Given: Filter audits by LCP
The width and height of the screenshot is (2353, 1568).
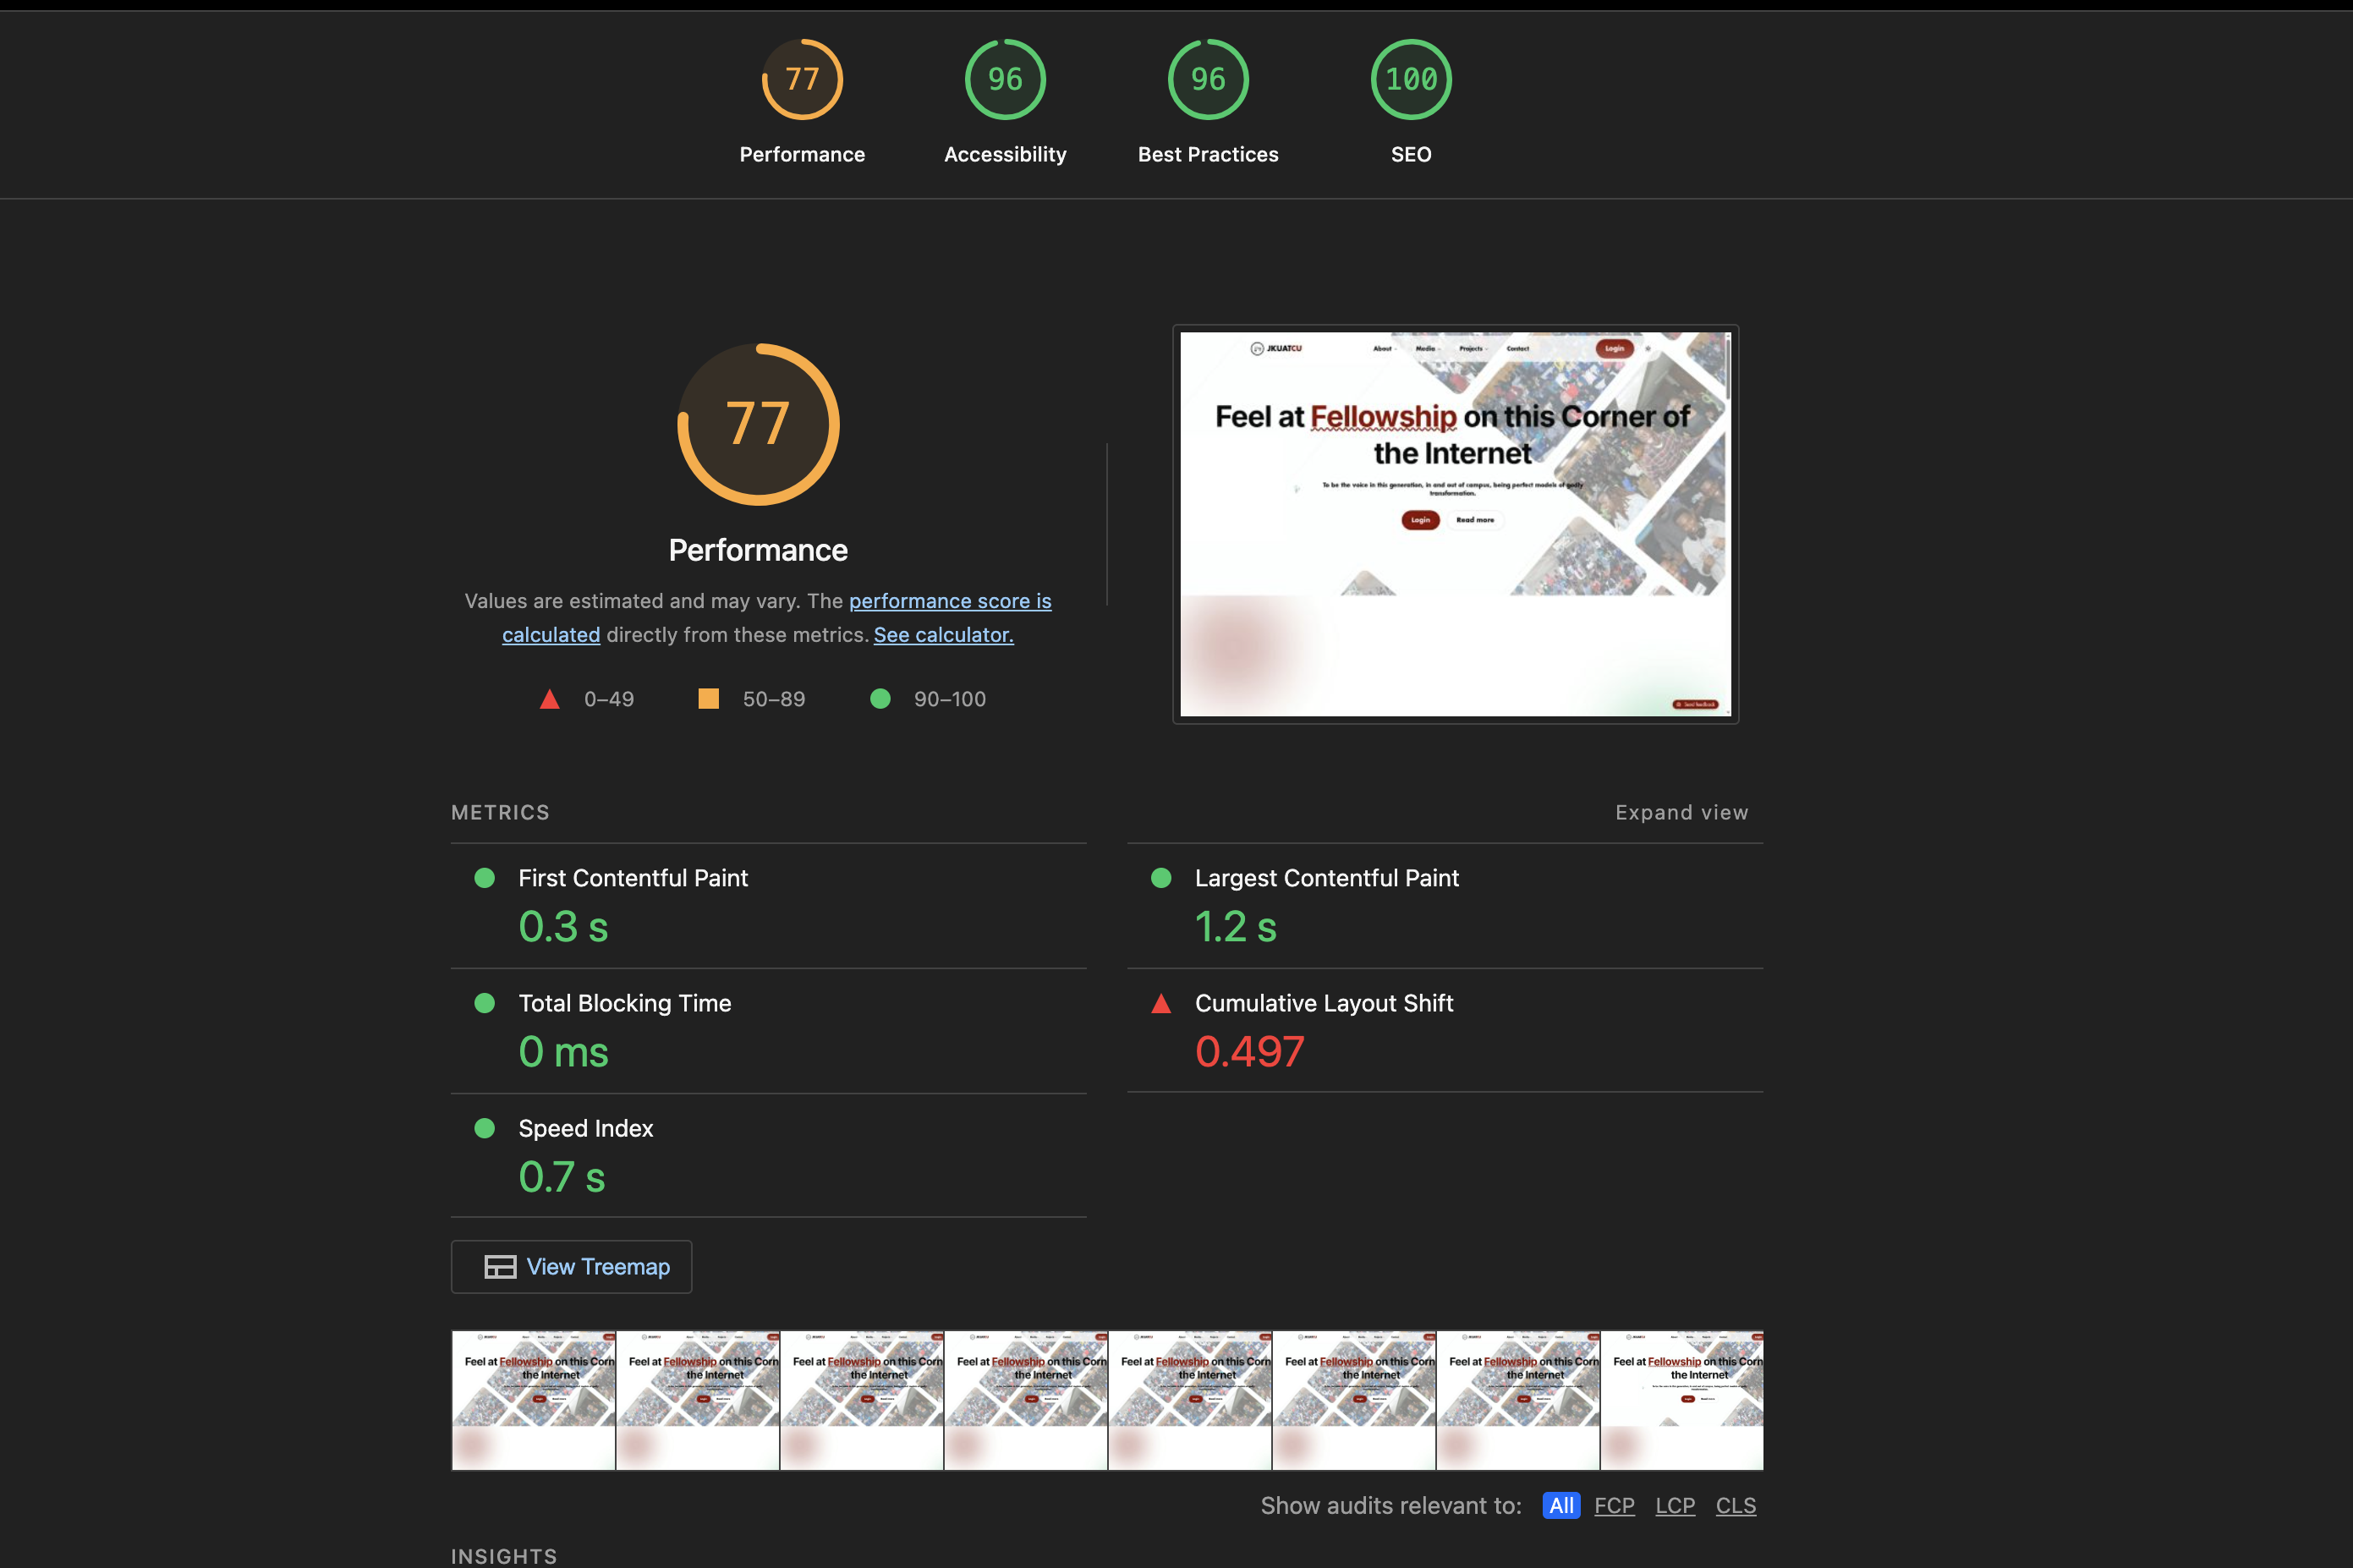Looking at the screenshot, I should (1675, 1505).
